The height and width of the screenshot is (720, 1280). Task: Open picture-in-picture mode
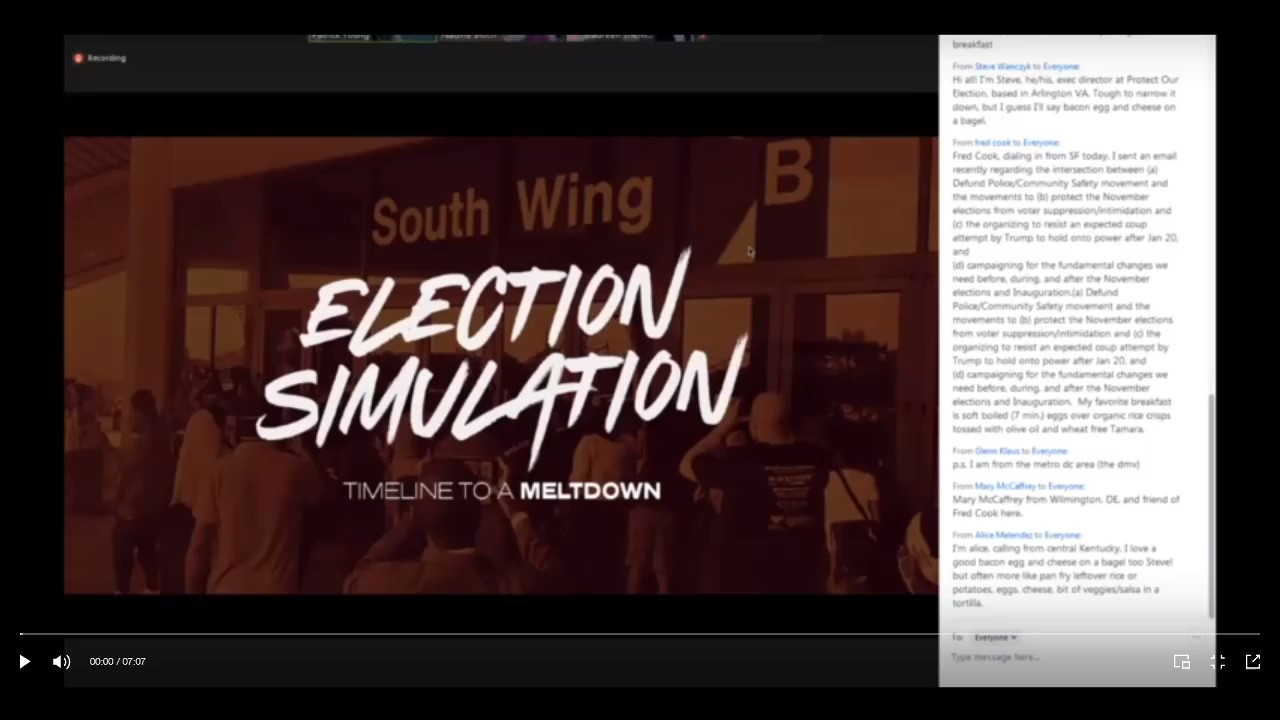[x=1181, y=661]
